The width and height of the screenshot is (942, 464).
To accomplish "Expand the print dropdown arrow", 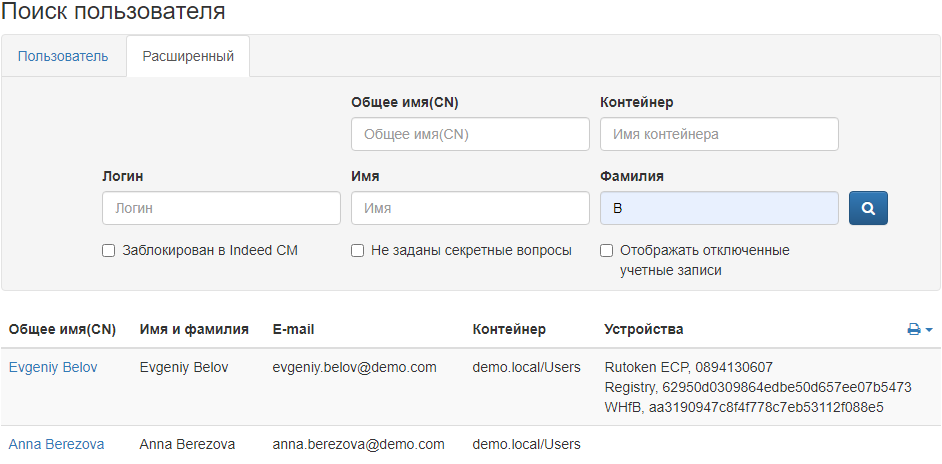I will pyautogui.click(x=929, y=330).
